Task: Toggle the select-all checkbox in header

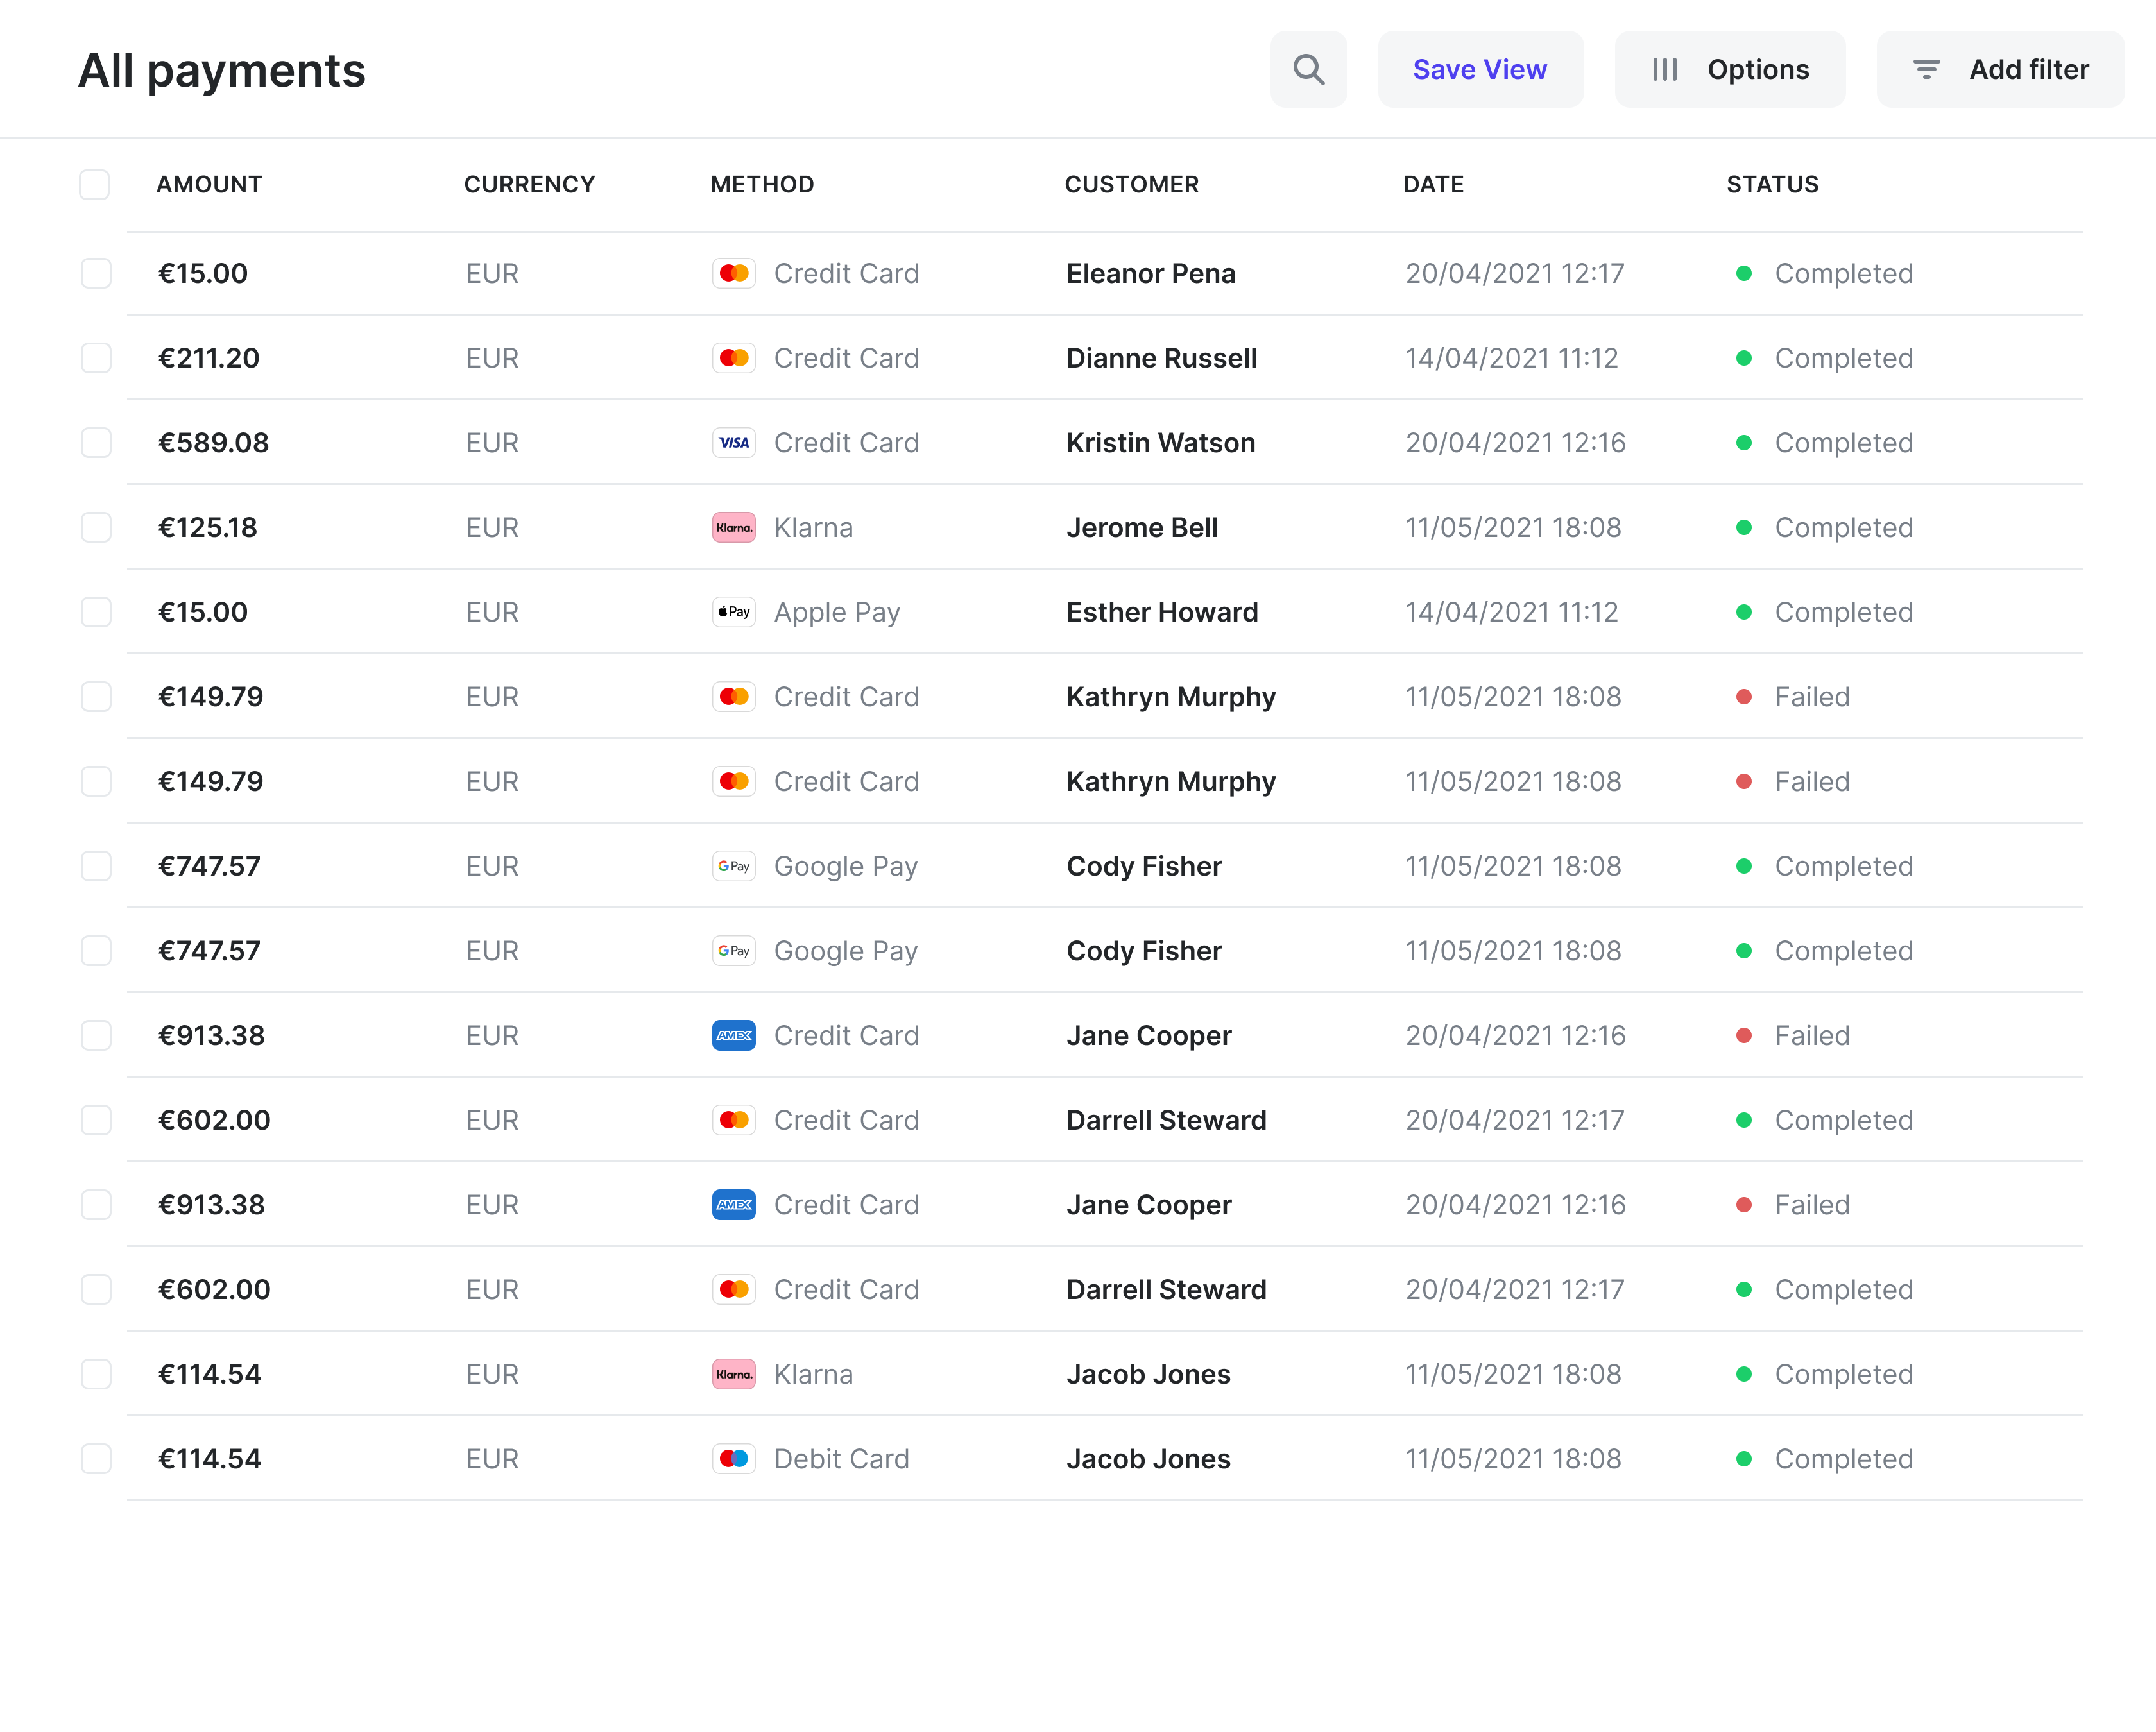Action: pyautogui.click(x=94, y=184)
